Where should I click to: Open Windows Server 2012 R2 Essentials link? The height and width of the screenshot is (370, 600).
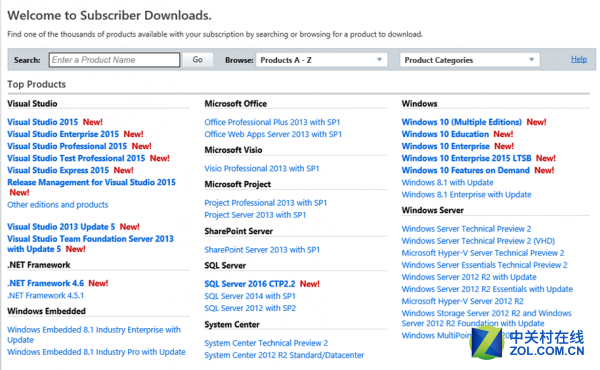pyautogui.click(x=487, y=289)
